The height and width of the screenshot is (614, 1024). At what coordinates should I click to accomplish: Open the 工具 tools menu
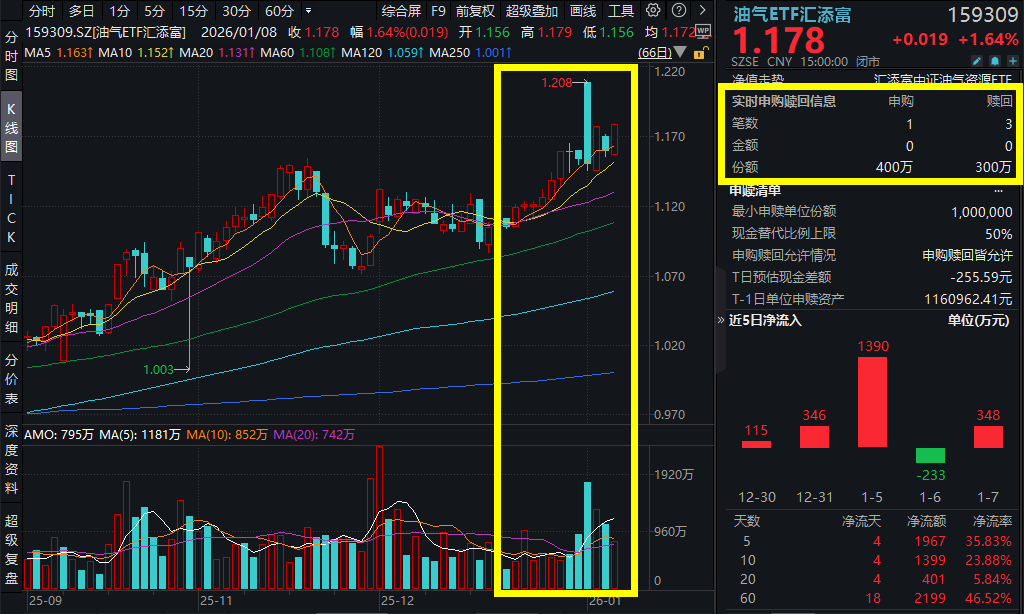point(621,11)
